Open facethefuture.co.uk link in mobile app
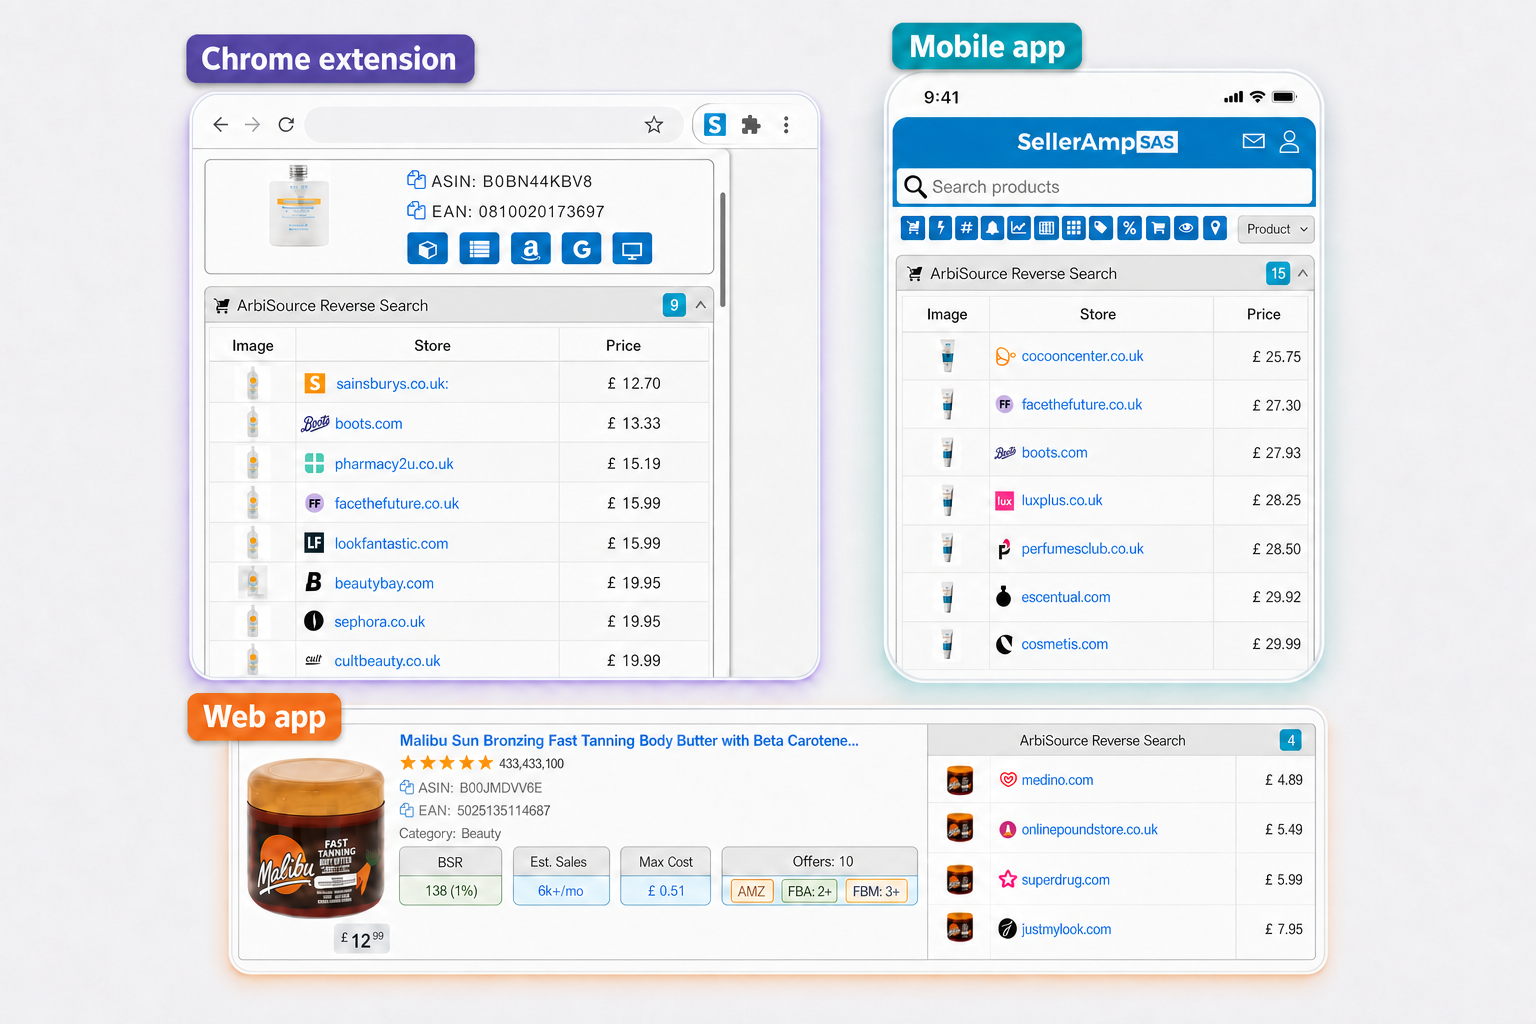 point(1082,405)
